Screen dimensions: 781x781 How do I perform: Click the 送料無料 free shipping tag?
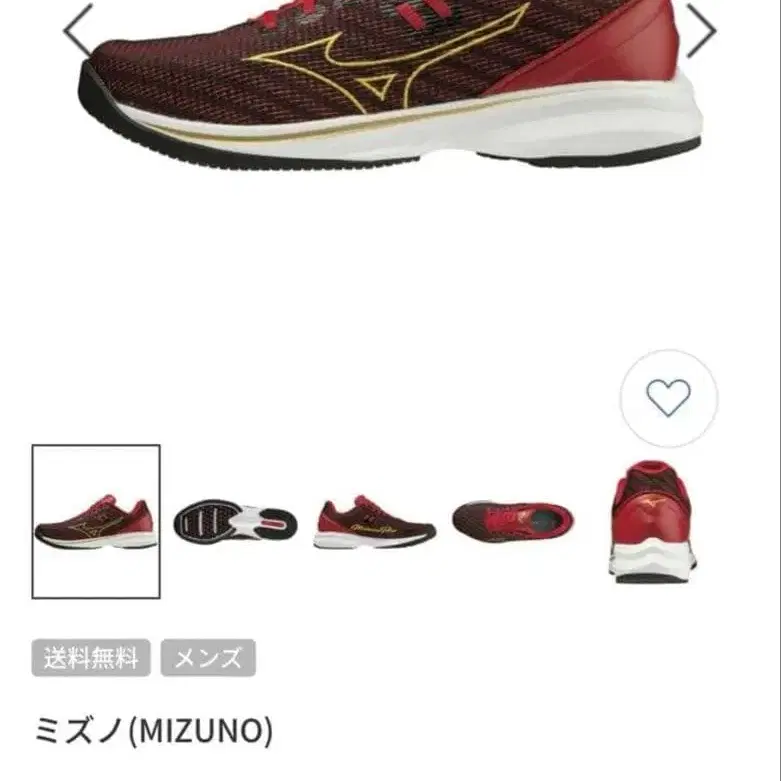tap(91, 658)
